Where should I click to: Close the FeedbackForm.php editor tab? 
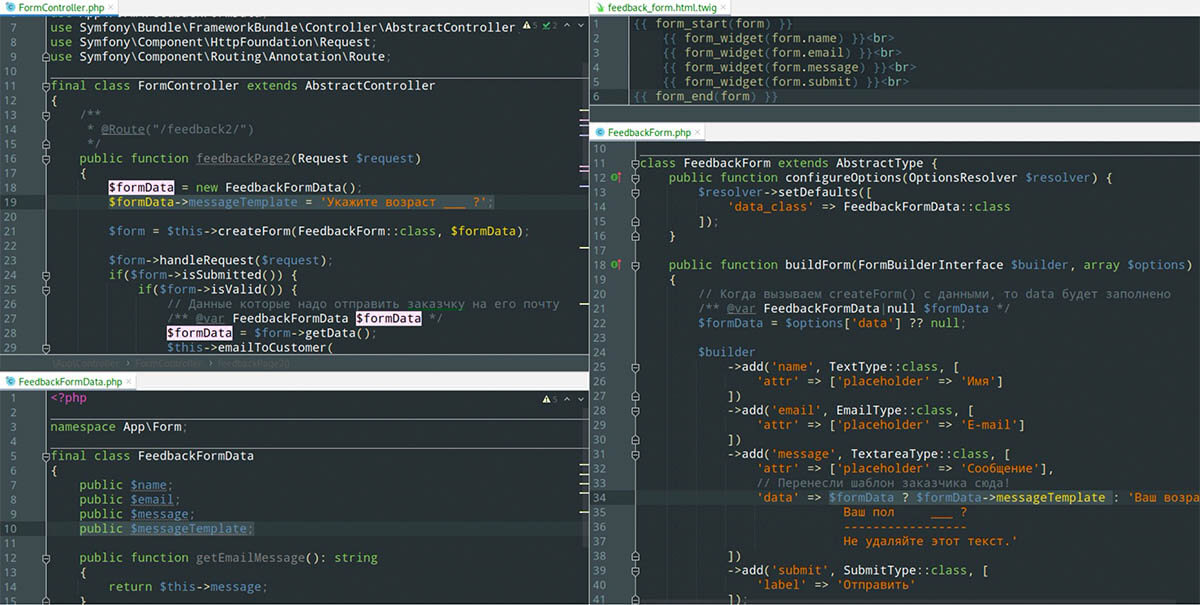tap(699, 132)
